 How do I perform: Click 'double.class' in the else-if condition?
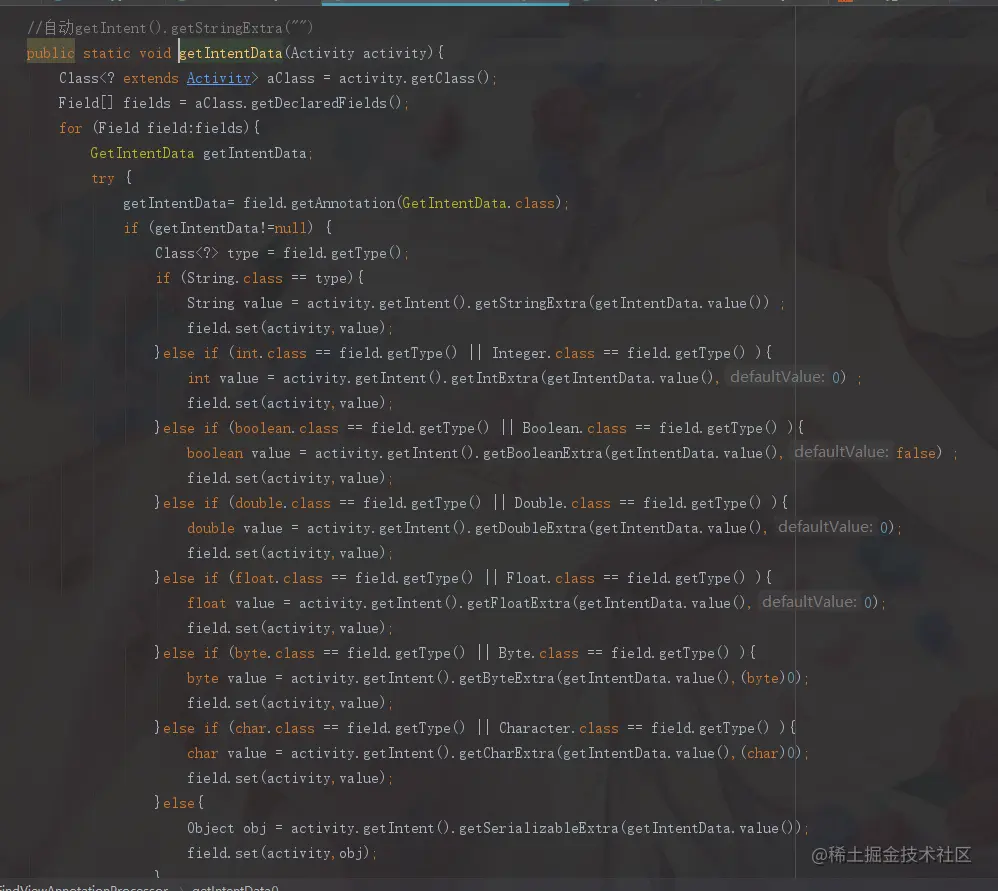pyautogui.click(x=283, y=503)
